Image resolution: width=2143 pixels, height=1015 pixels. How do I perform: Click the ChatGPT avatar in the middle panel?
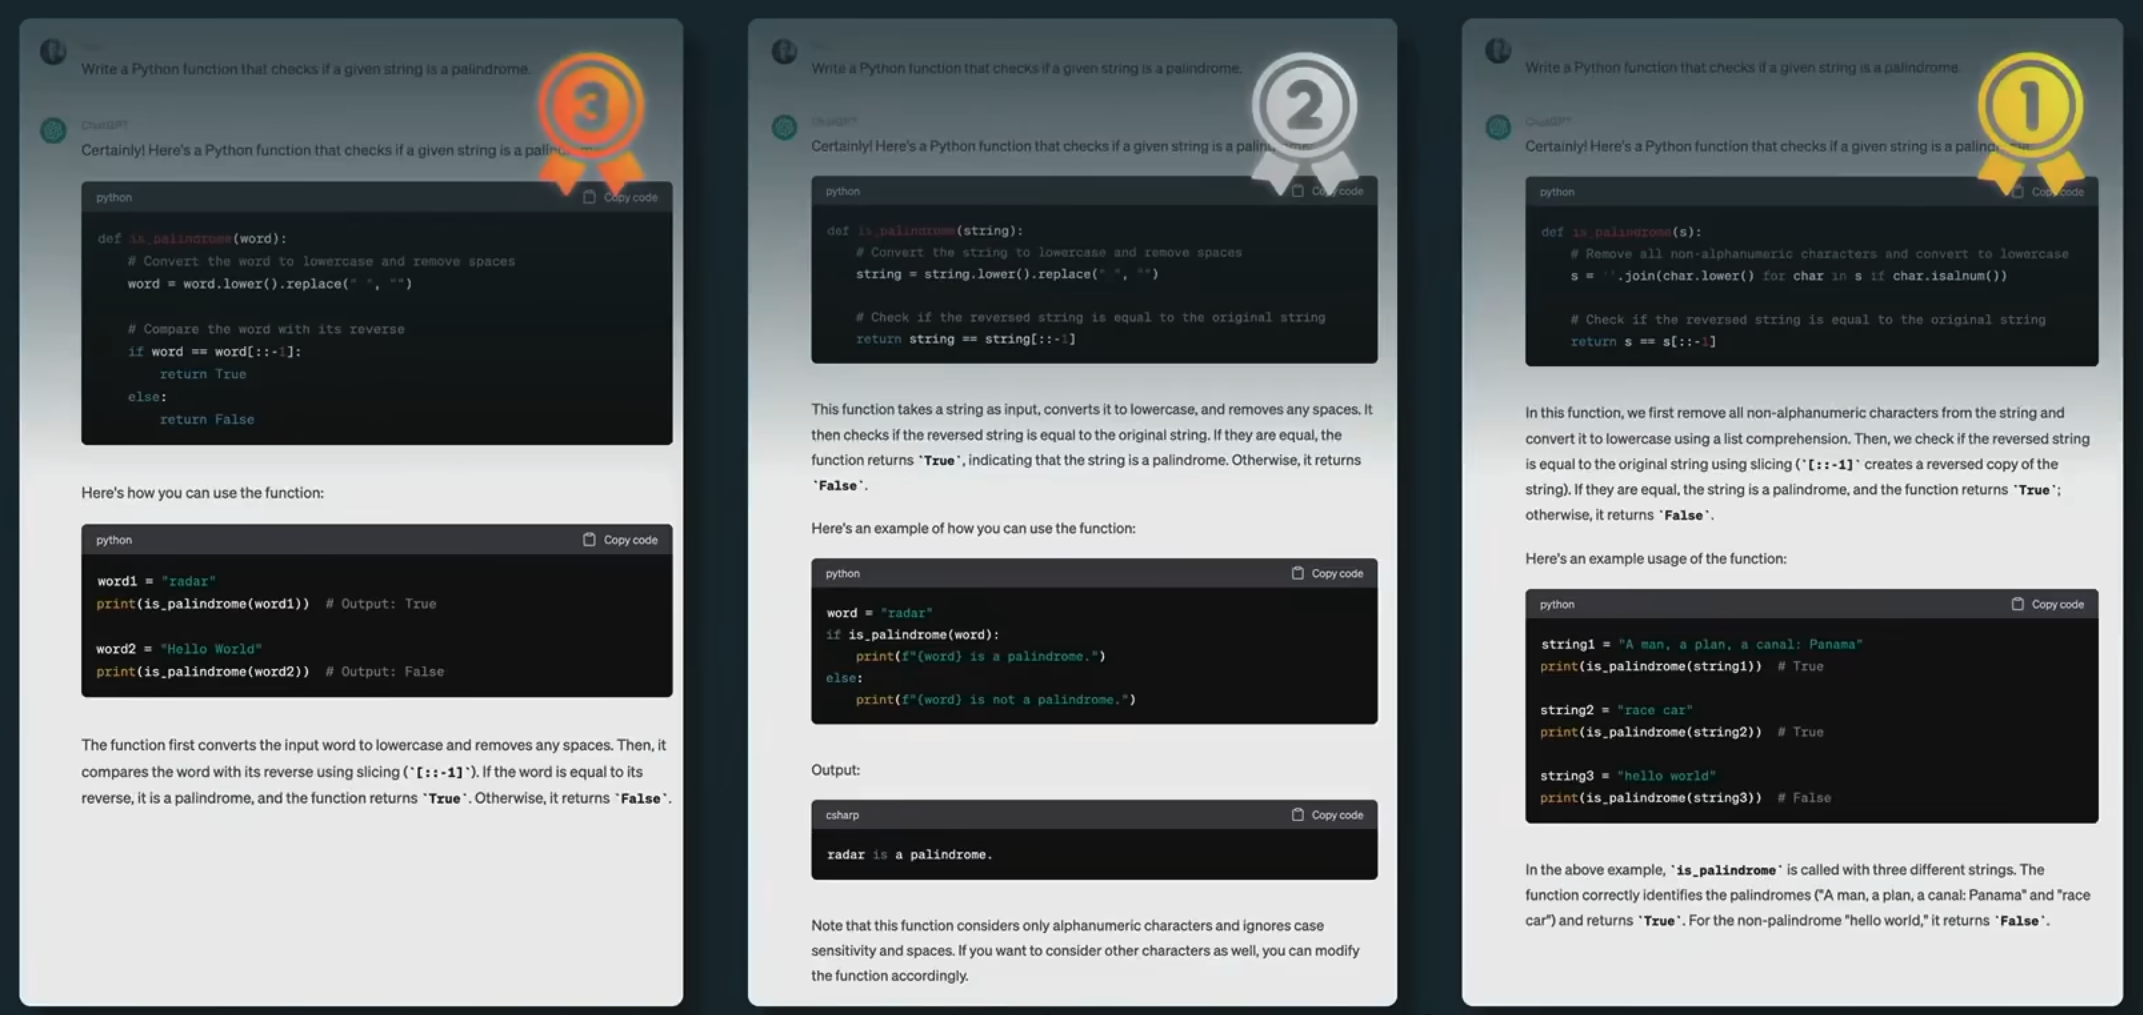coord(784,127)
